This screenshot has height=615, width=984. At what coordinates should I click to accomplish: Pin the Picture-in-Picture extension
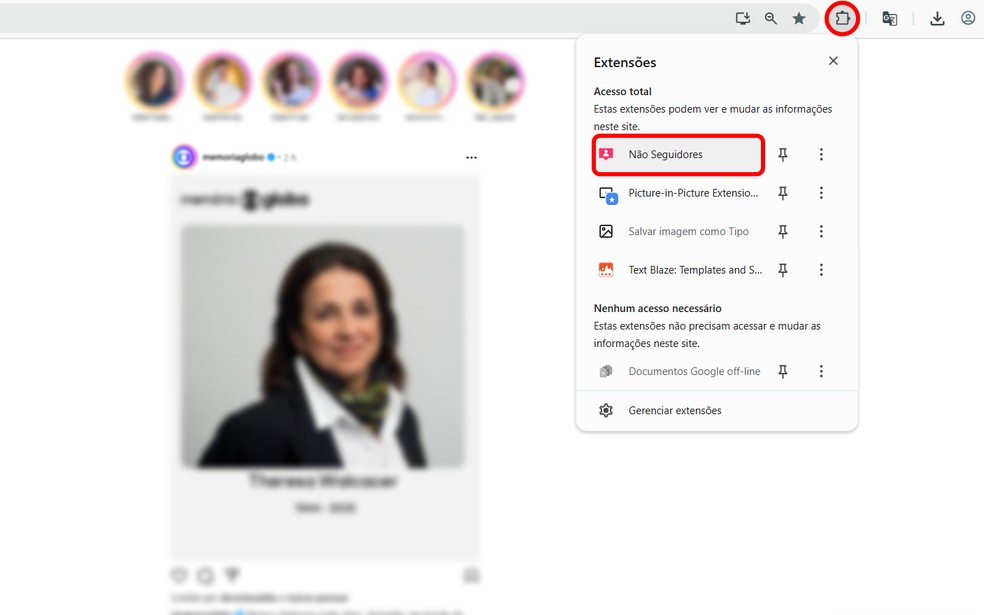(x=783, y=193)
